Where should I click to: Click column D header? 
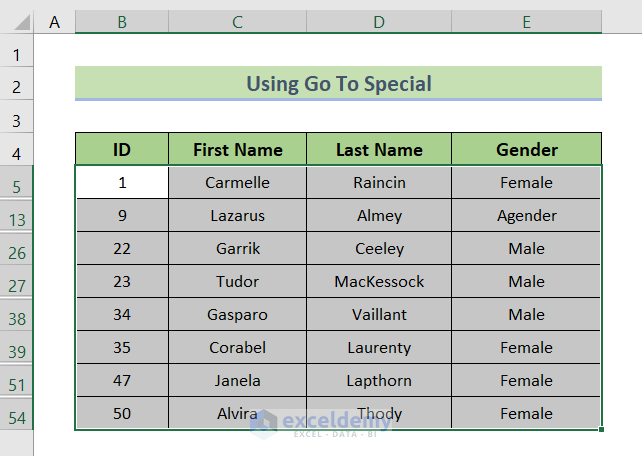click(379, 21)
